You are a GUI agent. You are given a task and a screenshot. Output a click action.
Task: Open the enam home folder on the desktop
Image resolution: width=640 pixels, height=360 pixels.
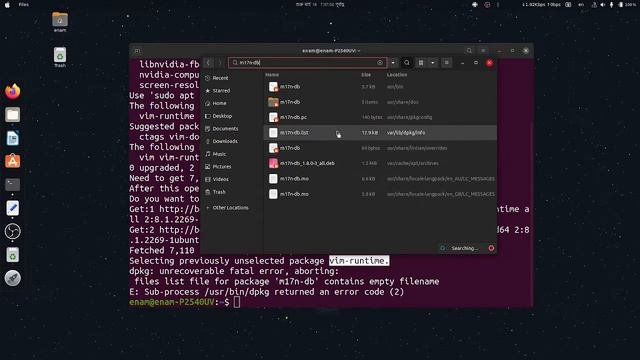[x=60, y=22]
